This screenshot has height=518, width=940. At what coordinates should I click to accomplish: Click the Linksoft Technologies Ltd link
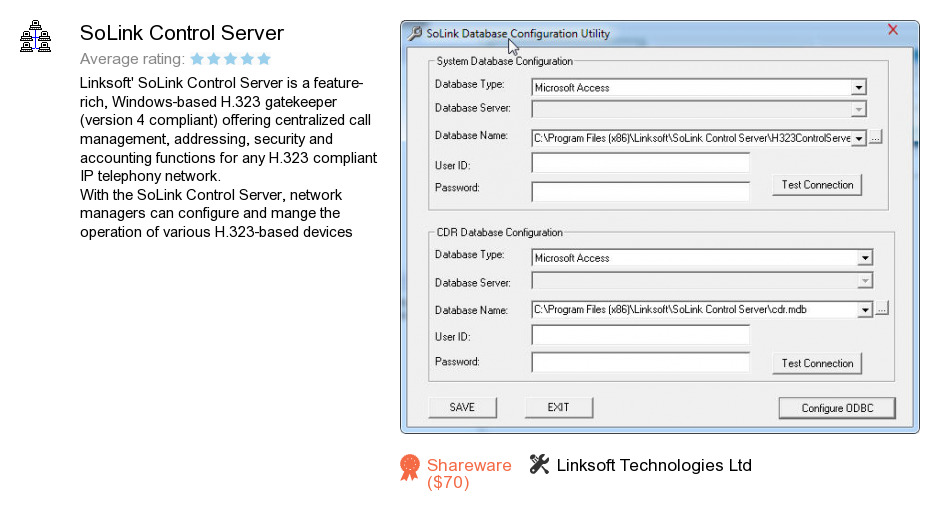[x=654, y=465]
